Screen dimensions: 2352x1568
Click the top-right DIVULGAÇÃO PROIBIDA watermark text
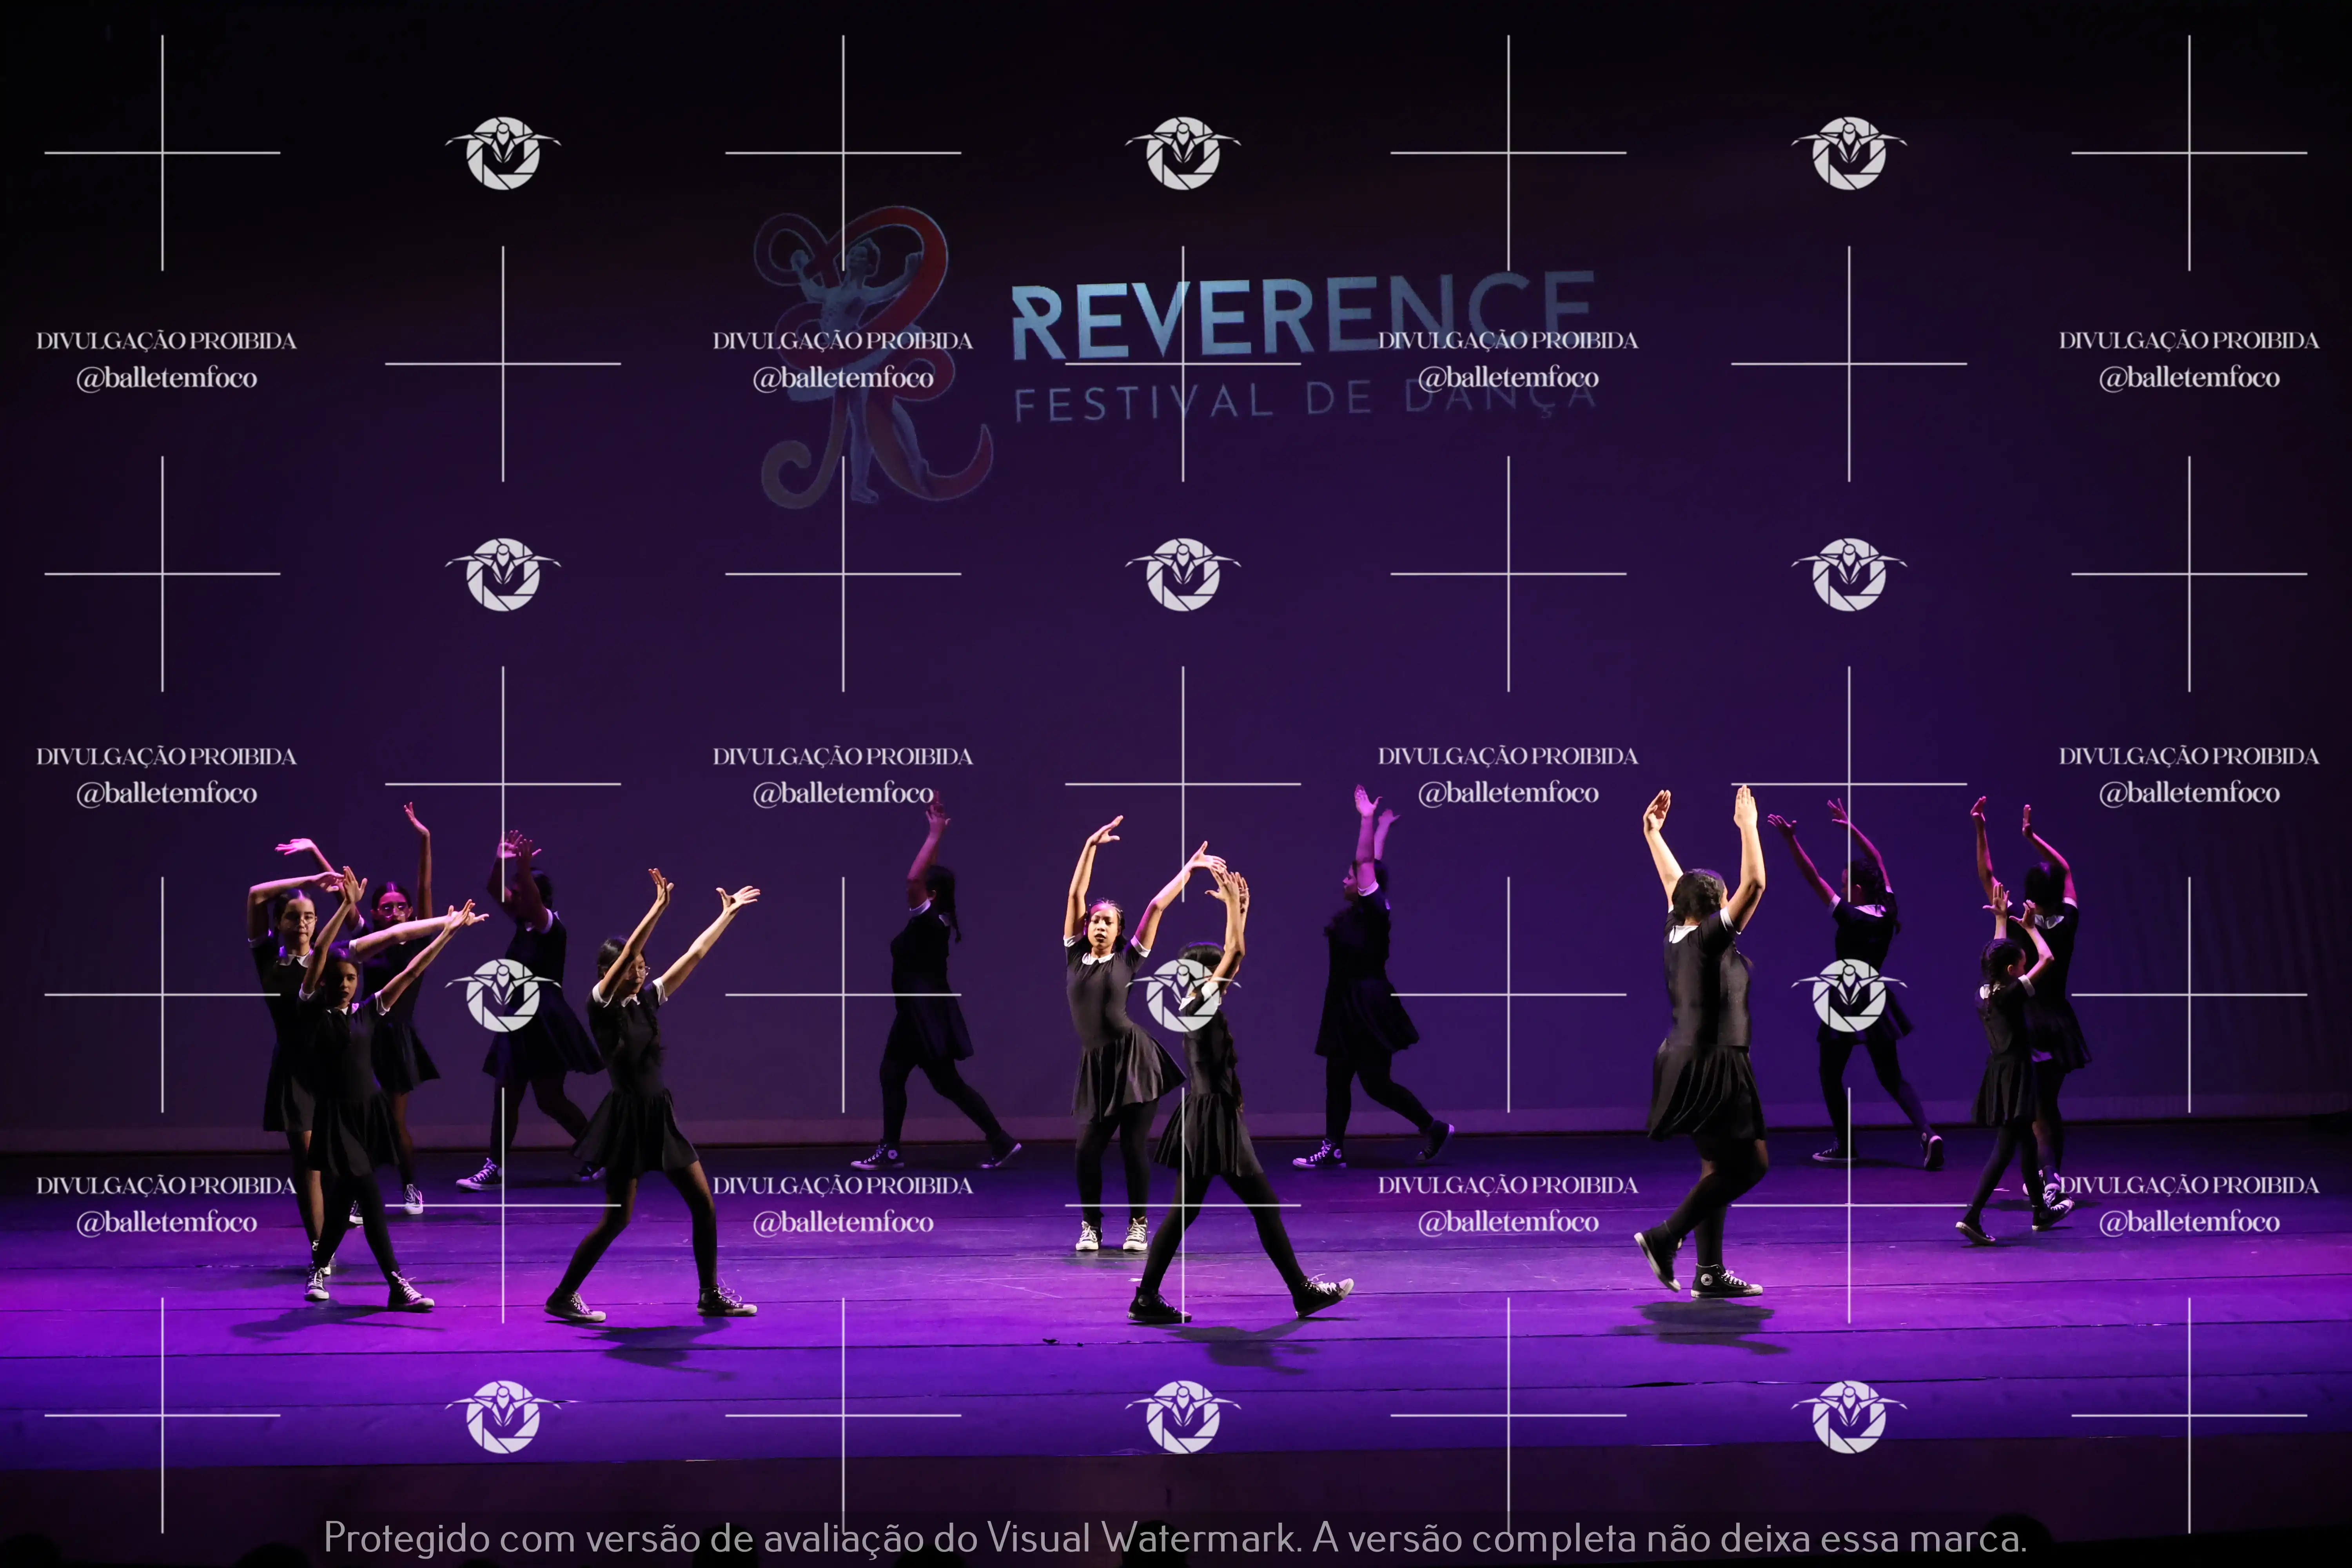coord(2188,341)
